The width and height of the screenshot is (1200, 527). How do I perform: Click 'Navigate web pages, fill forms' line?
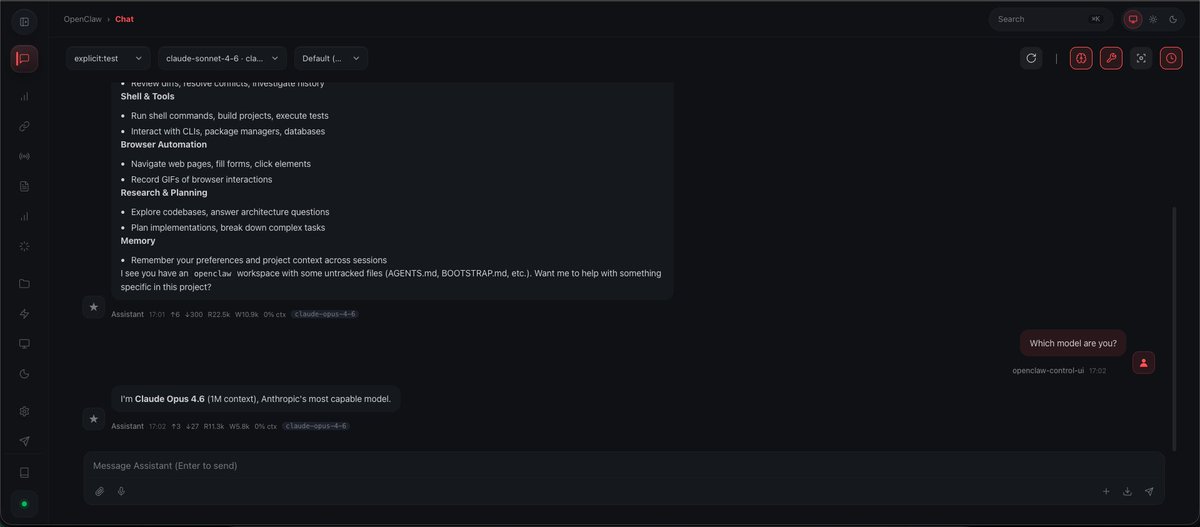click(x=221, y=164)
